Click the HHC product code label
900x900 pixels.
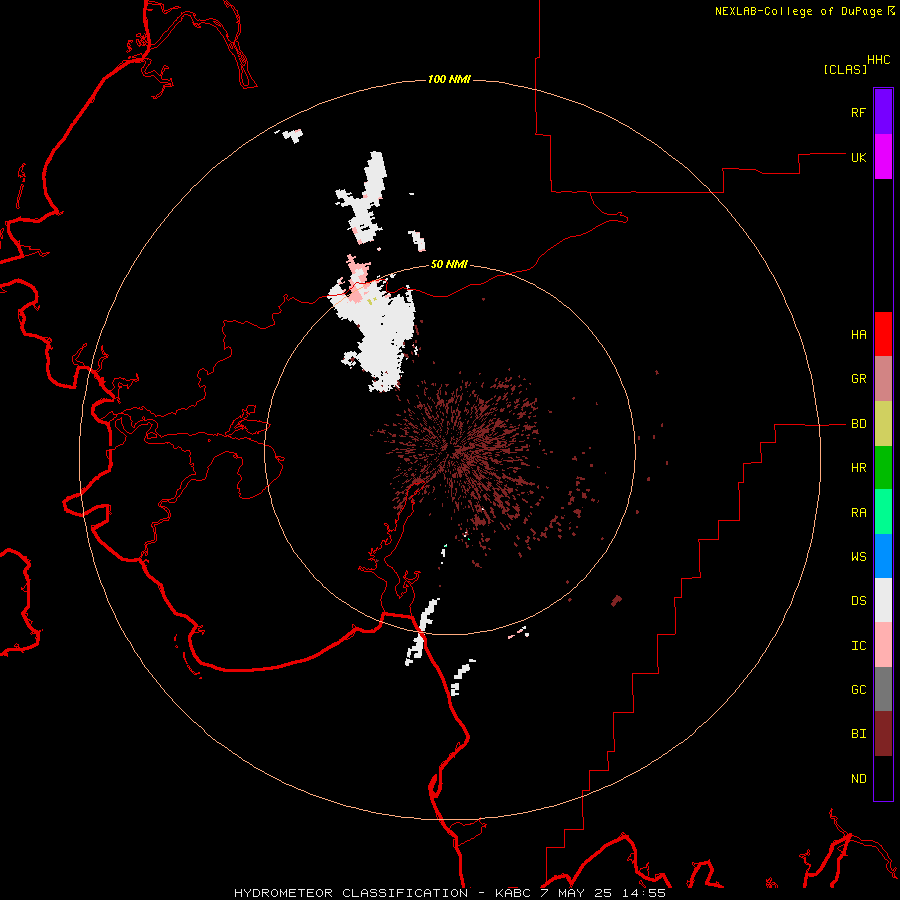click(879, 60)
